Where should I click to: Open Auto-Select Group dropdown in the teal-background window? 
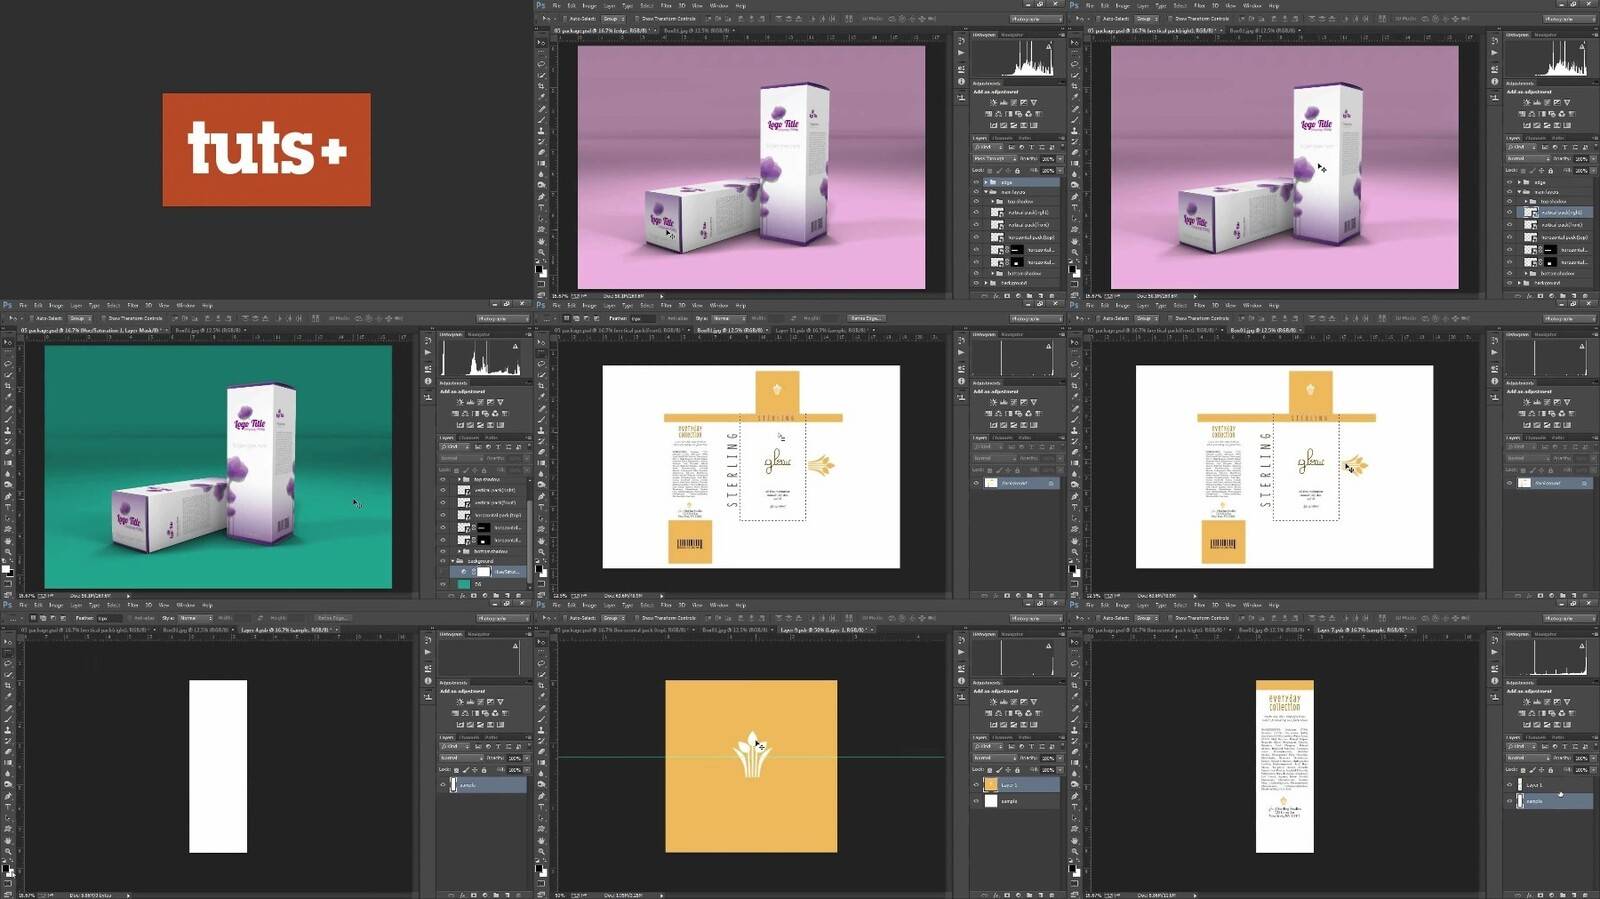pyautogui.click(x=79, y=318)
